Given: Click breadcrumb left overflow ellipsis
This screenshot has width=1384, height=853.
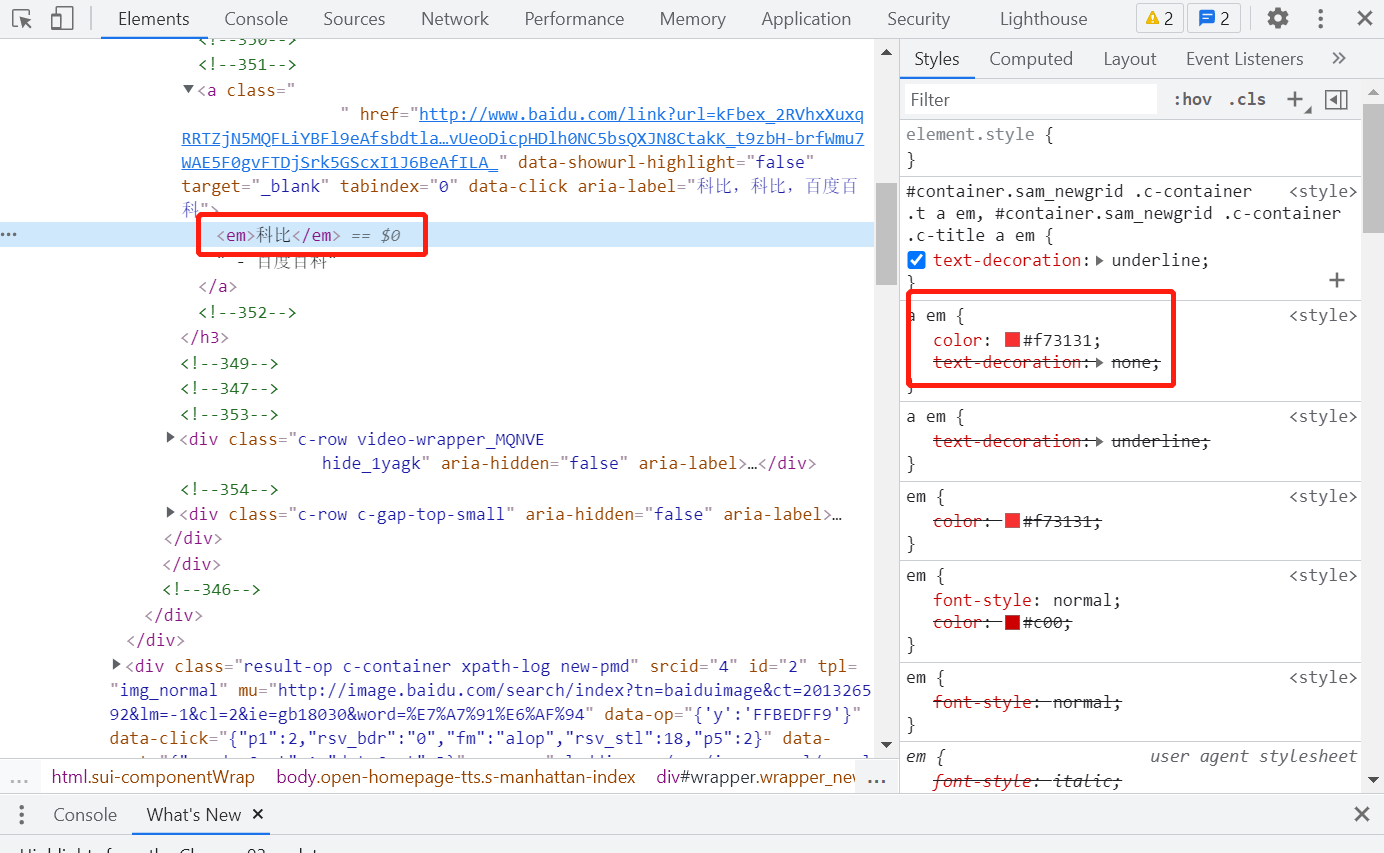Looking at the screenshot, I should pyautogui.click(x=20, y=778).
